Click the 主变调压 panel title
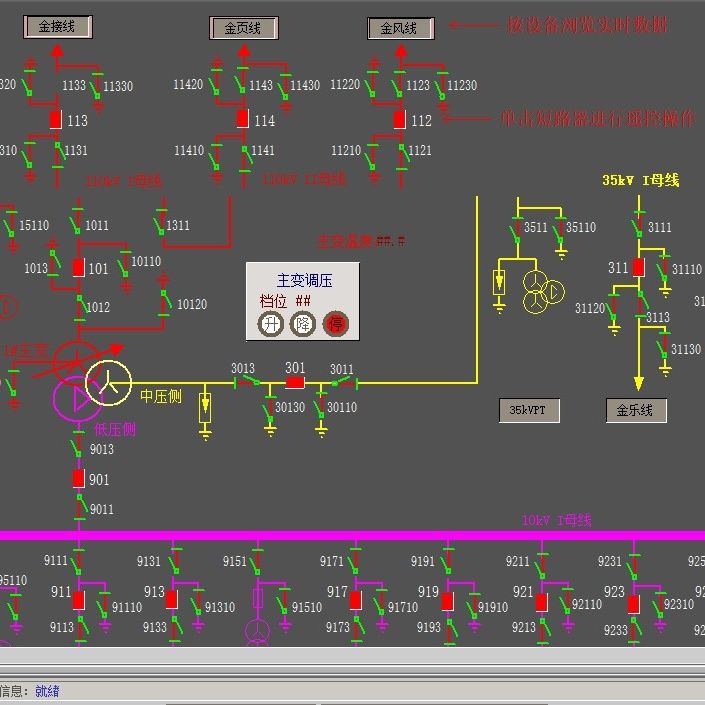 pyautogui.click(x=304, y=280)
